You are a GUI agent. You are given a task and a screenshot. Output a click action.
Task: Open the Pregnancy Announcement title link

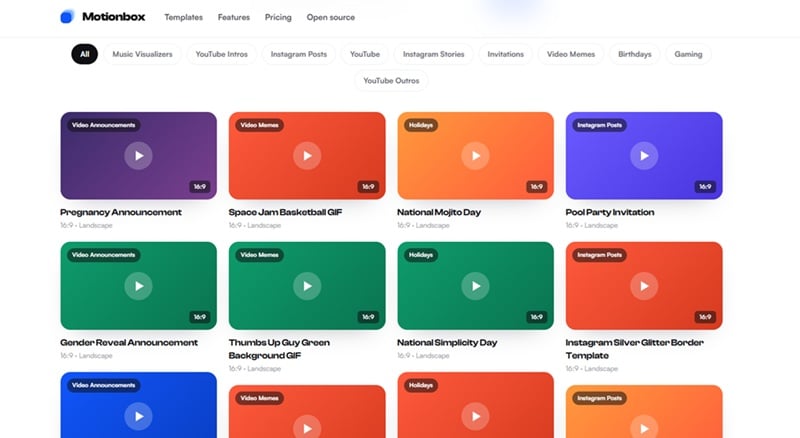tap(121, 212)
